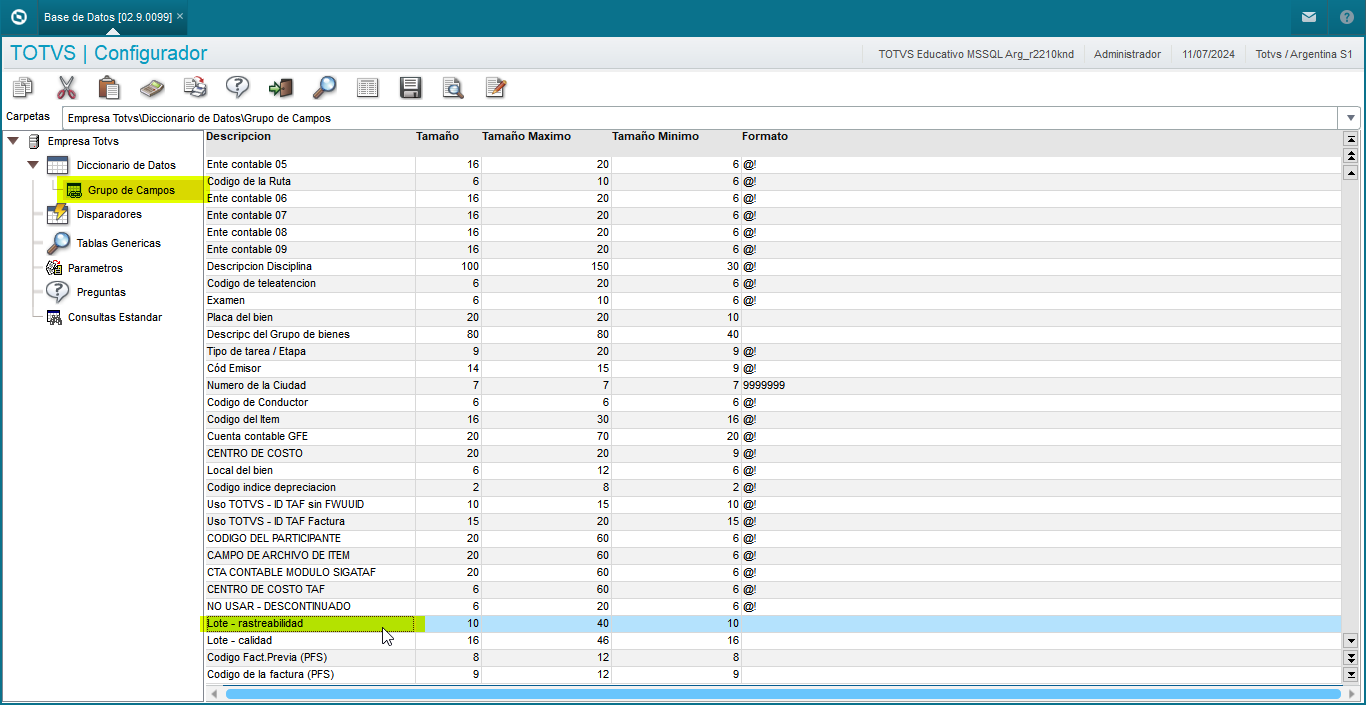Image resolution: width=1366 pixels, height=705 pixels.
Task: Click the single up arrow scroll button
Action: pyautogui.click(x=1351, y=173)
